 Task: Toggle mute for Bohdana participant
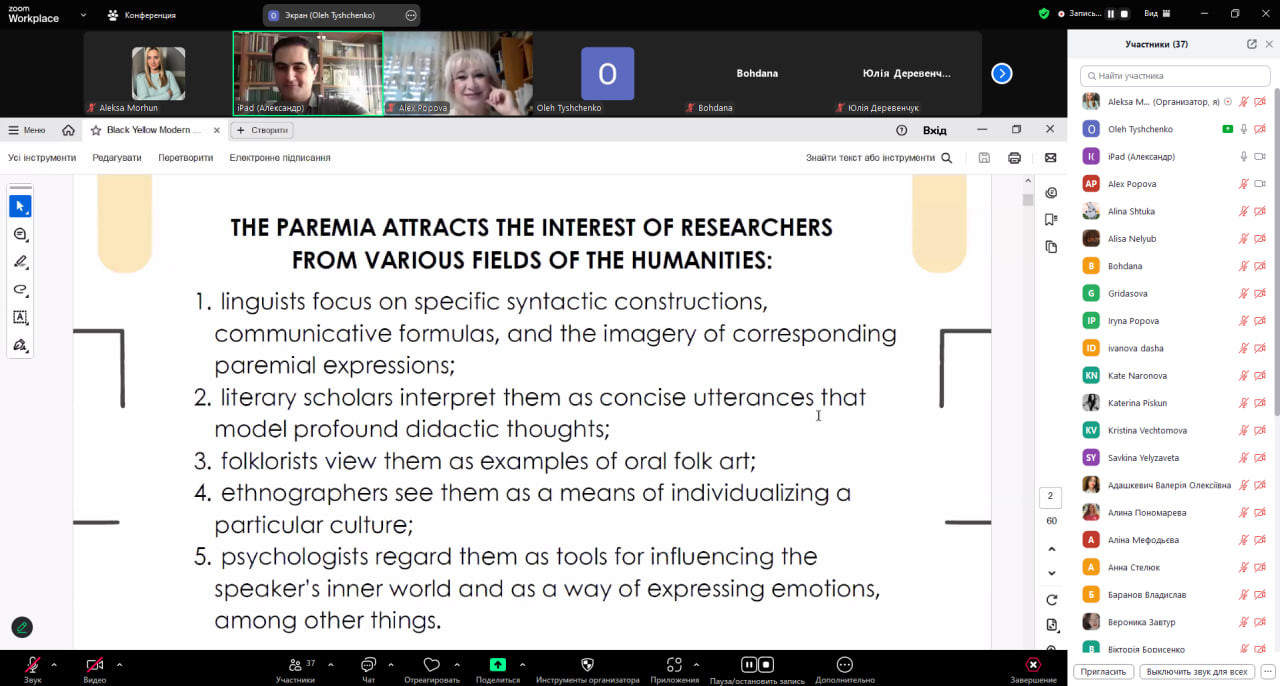coord(1243,266)
